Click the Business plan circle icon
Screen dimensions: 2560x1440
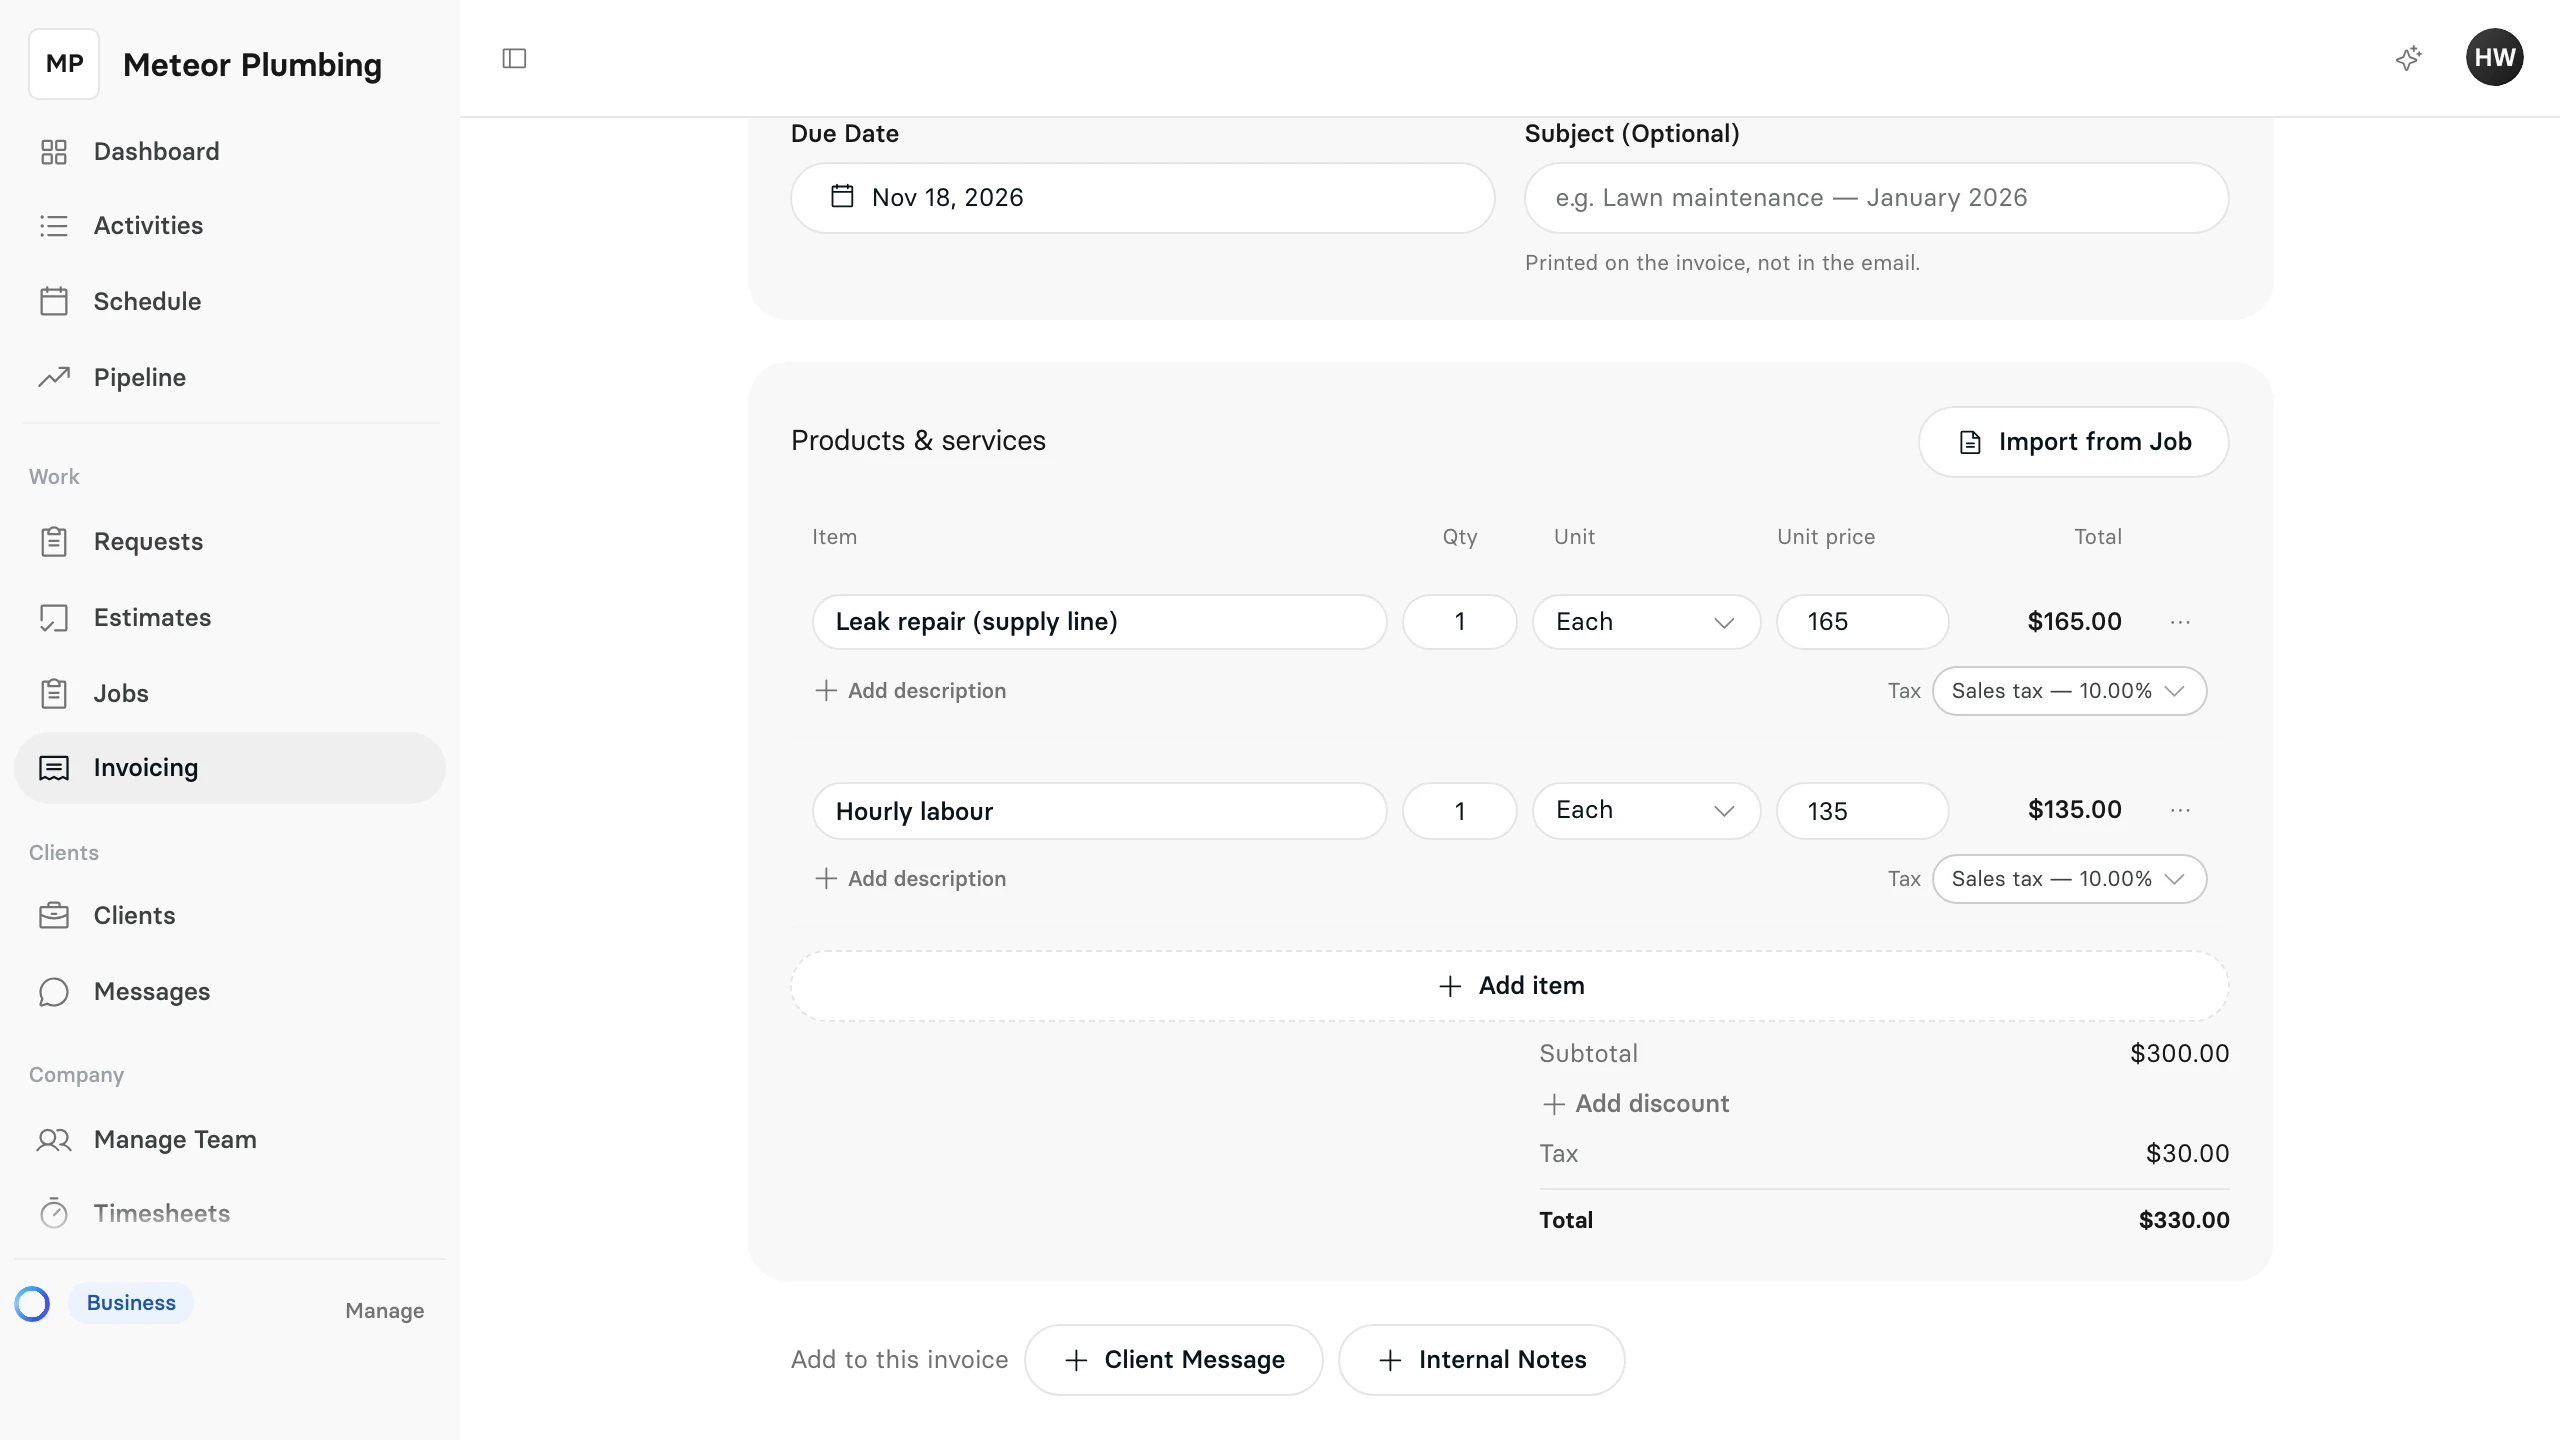tap(32, 1303)
